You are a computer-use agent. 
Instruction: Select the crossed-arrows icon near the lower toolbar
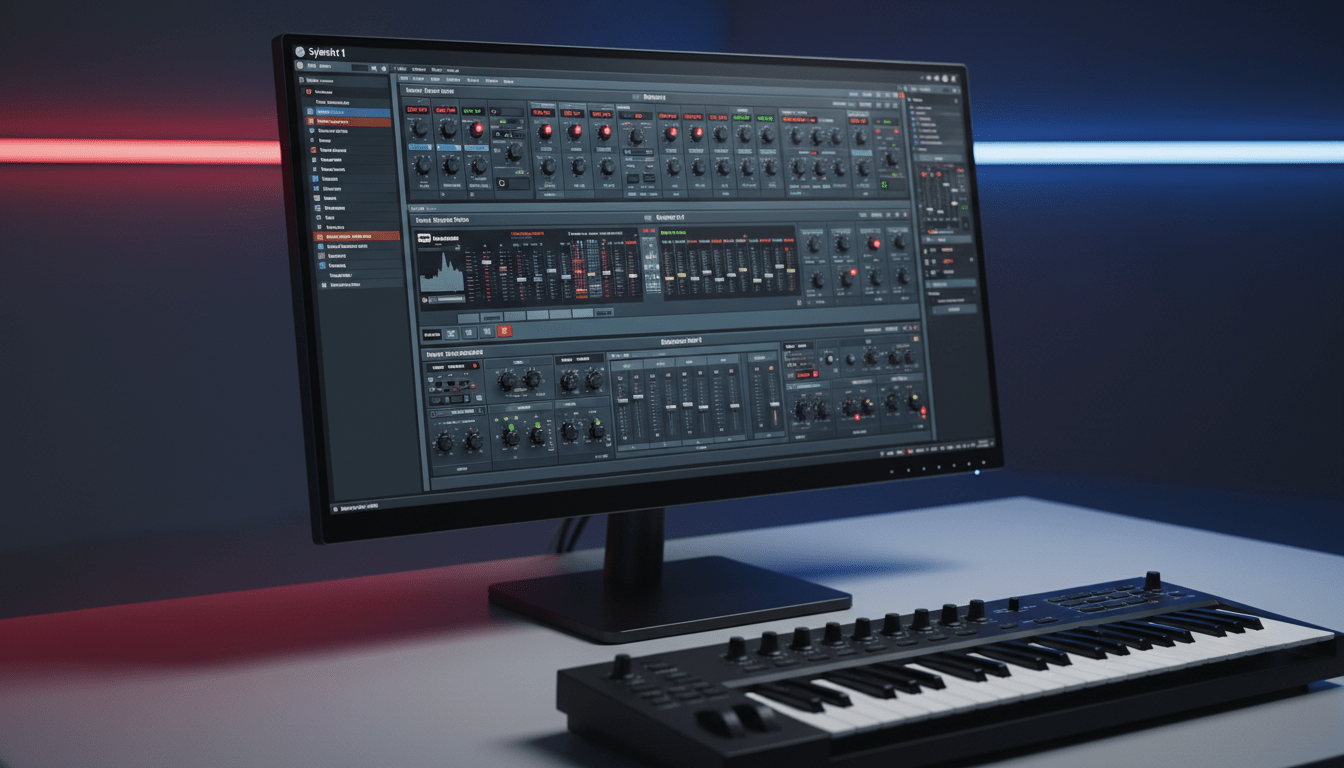pos(450,333)
